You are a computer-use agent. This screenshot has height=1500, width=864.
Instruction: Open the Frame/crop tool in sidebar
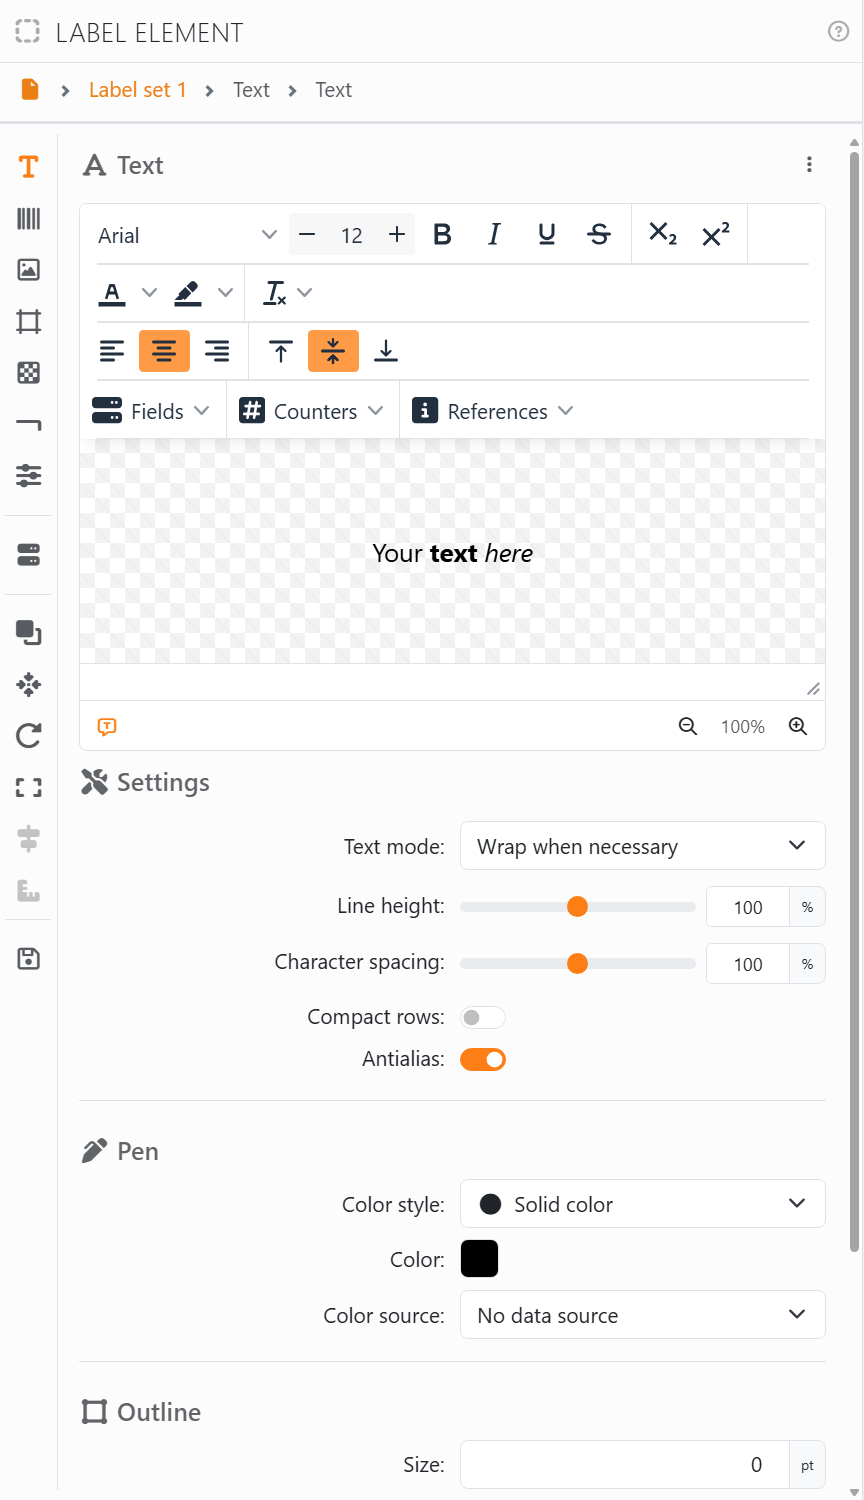coord(28,321)
